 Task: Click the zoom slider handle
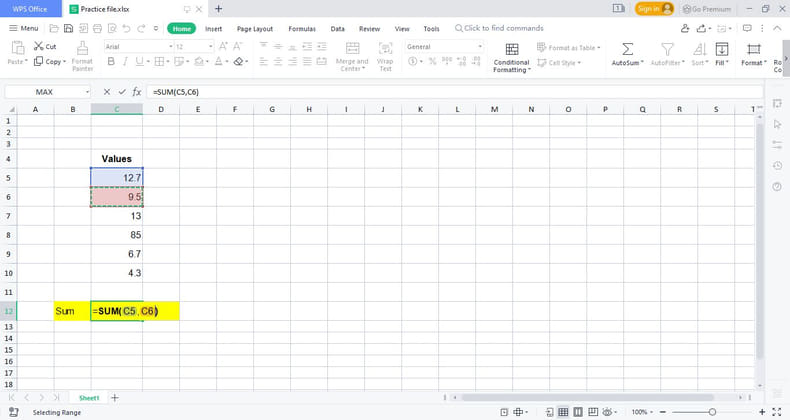click(x=712, y=412)
